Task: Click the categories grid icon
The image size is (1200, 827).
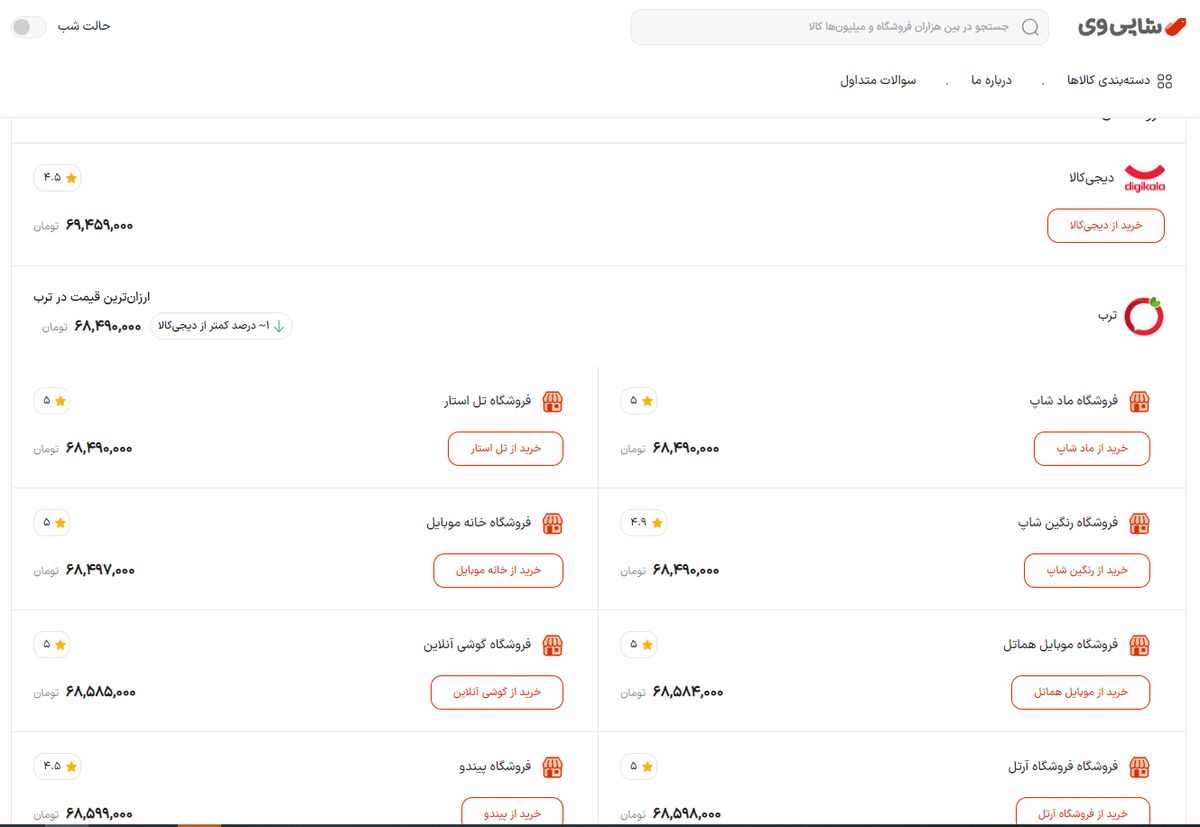Action: click(1164, 81)
